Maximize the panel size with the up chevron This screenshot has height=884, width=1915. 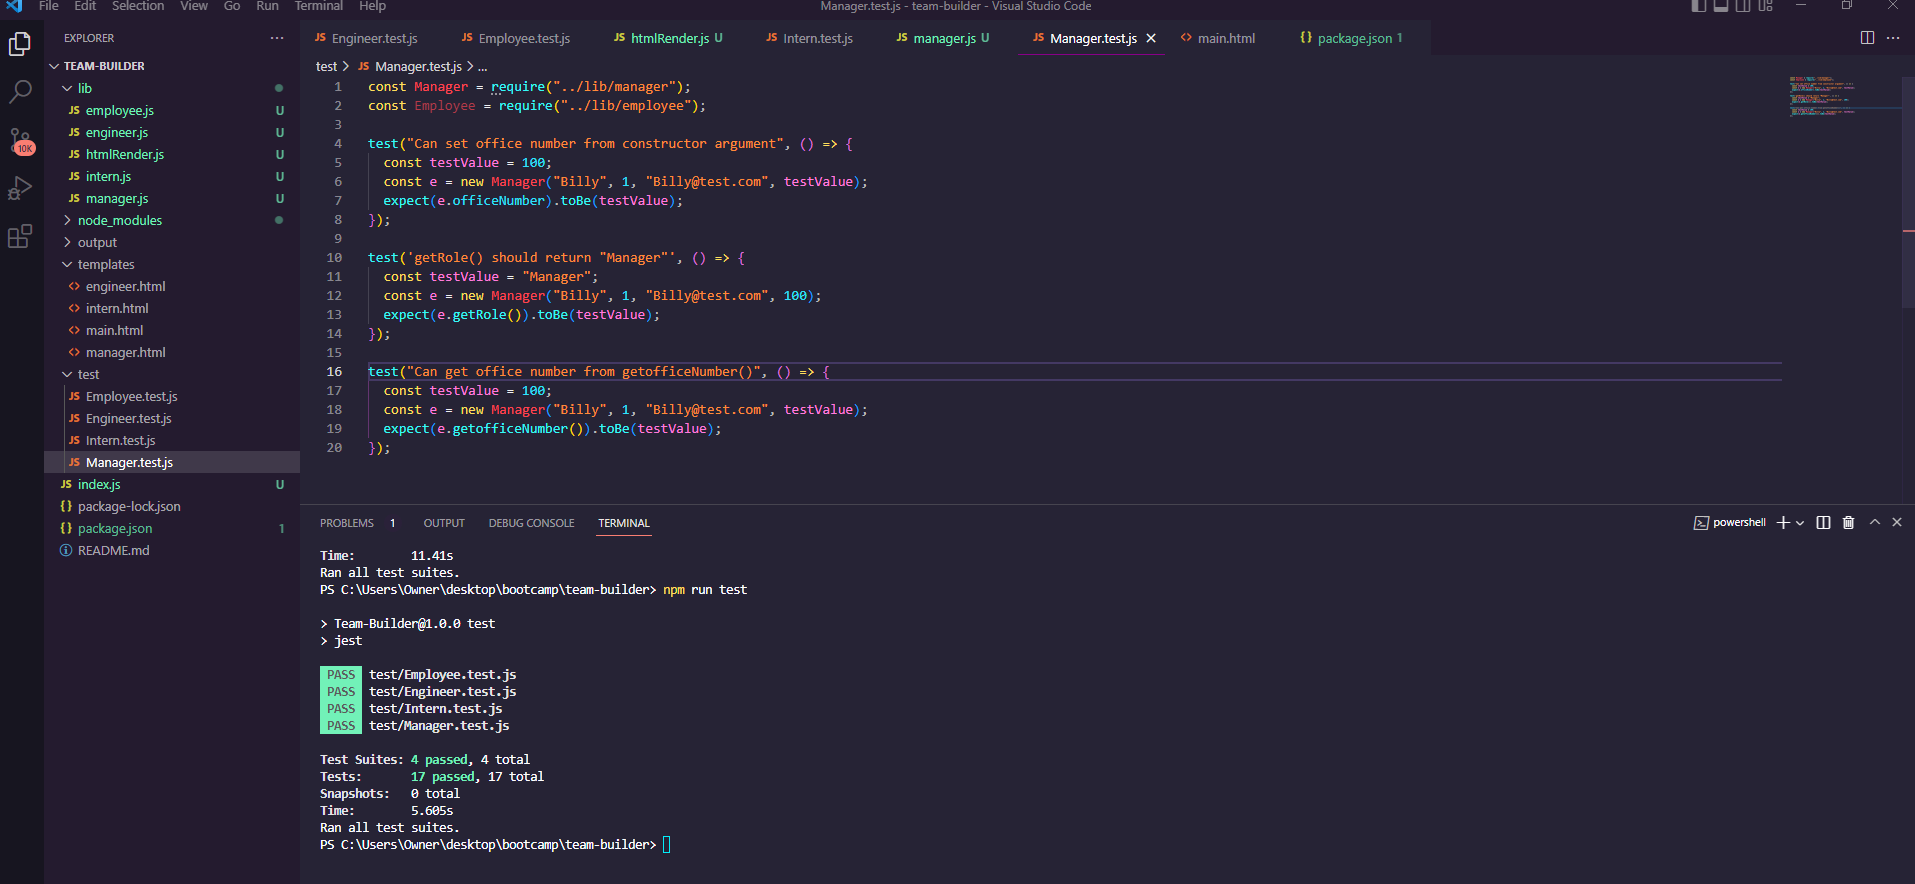pyautogui.click(x=1875, y=522)
